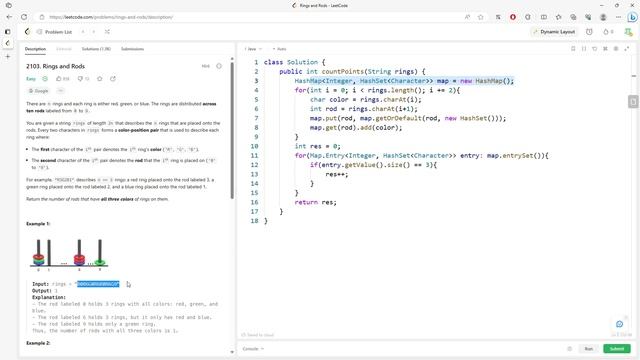Submit the solution
The height and width of the screenshot is (360, 640).
(x=617, y=349)
